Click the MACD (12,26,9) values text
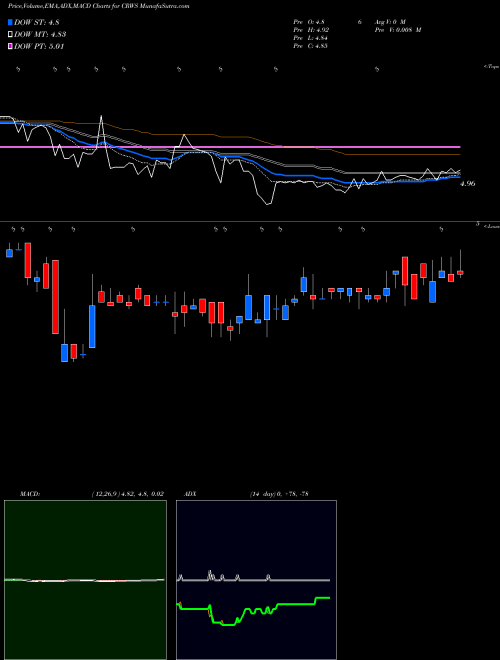Screen dimensions: 500x660 pyautogui.click(x=127, y=494)
